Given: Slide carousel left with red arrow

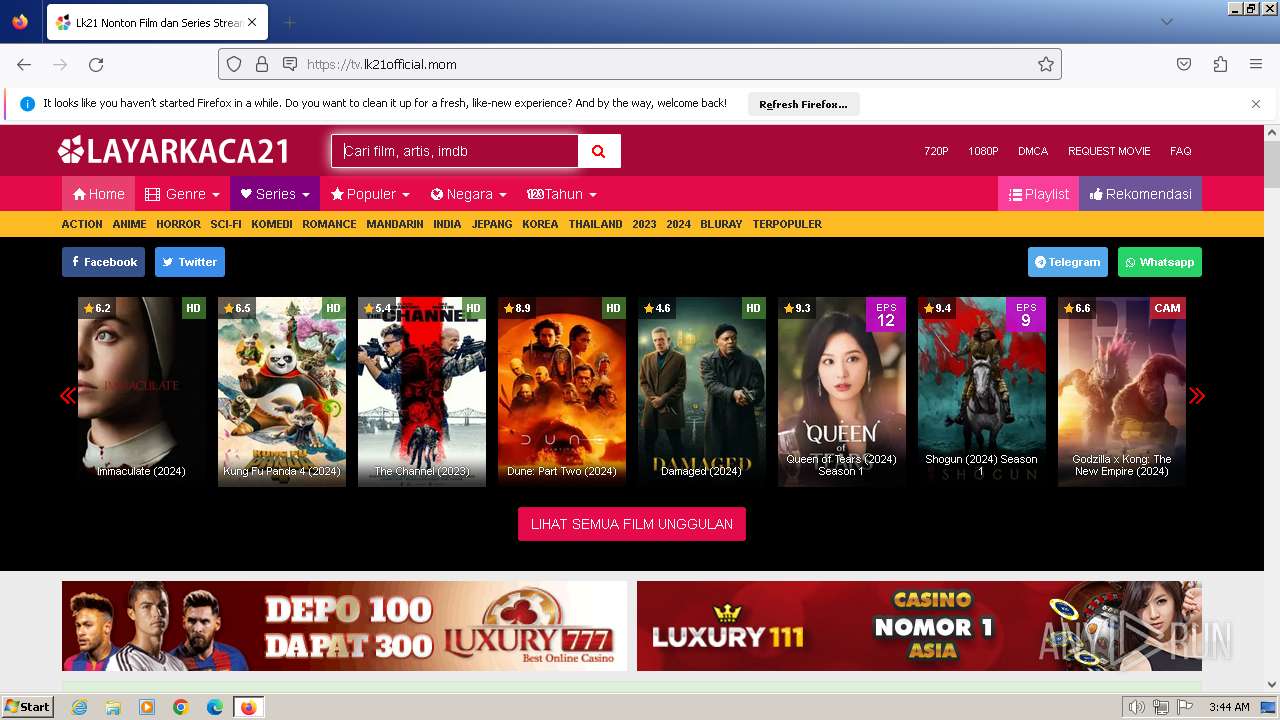Looking at the screenshot, I should (x=68, y=395).
